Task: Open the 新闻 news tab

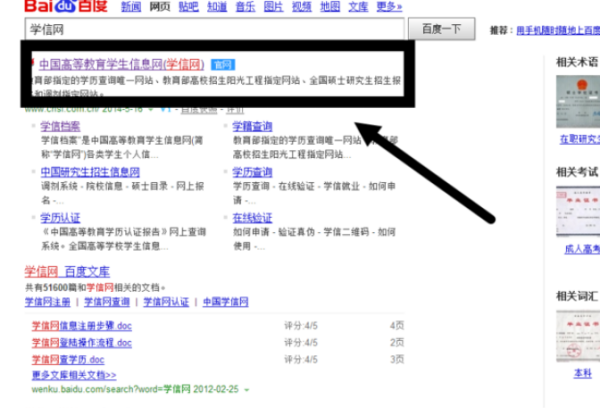Action: [131, 7]
